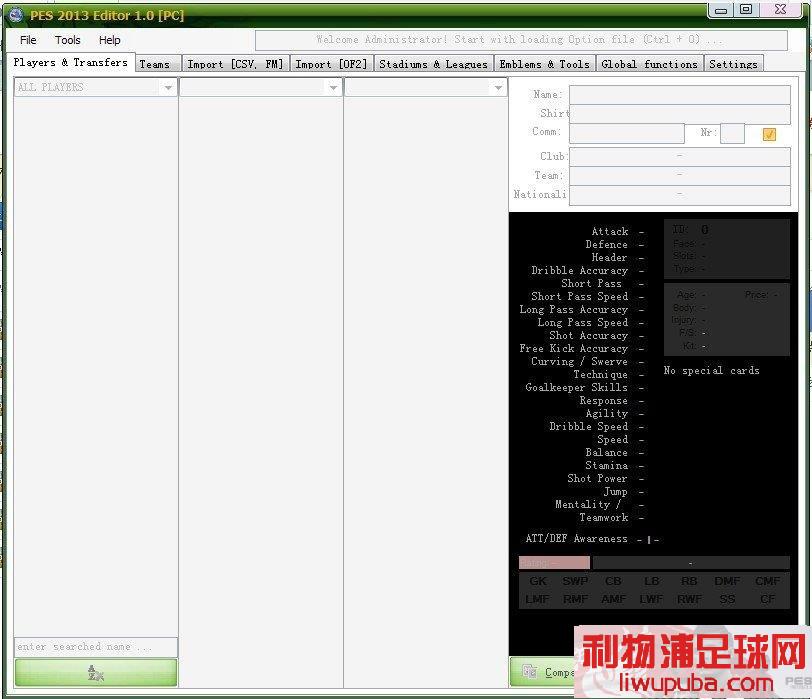Click the Nr number field
812x699 pixels.
[x=732, y=133]
